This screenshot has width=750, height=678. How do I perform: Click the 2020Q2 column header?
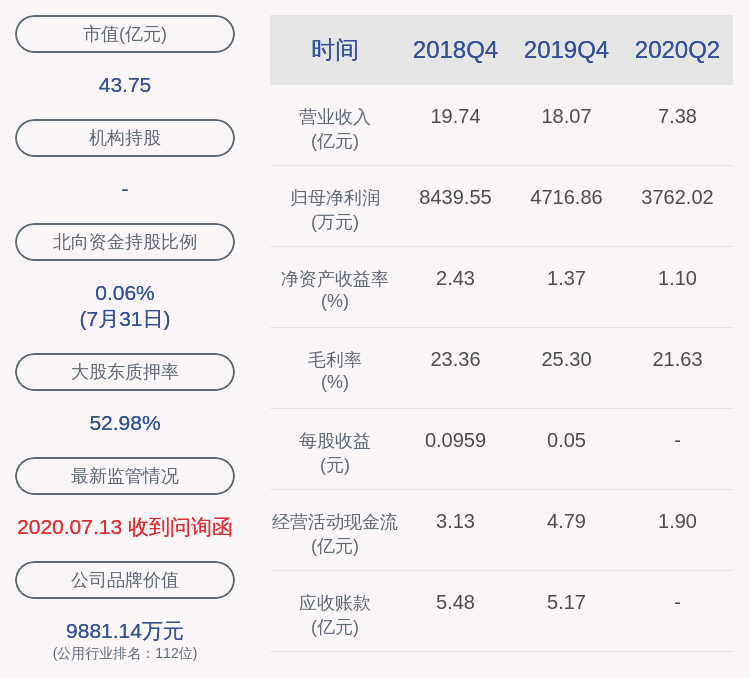pyautogui.click(x=677, y=50)
